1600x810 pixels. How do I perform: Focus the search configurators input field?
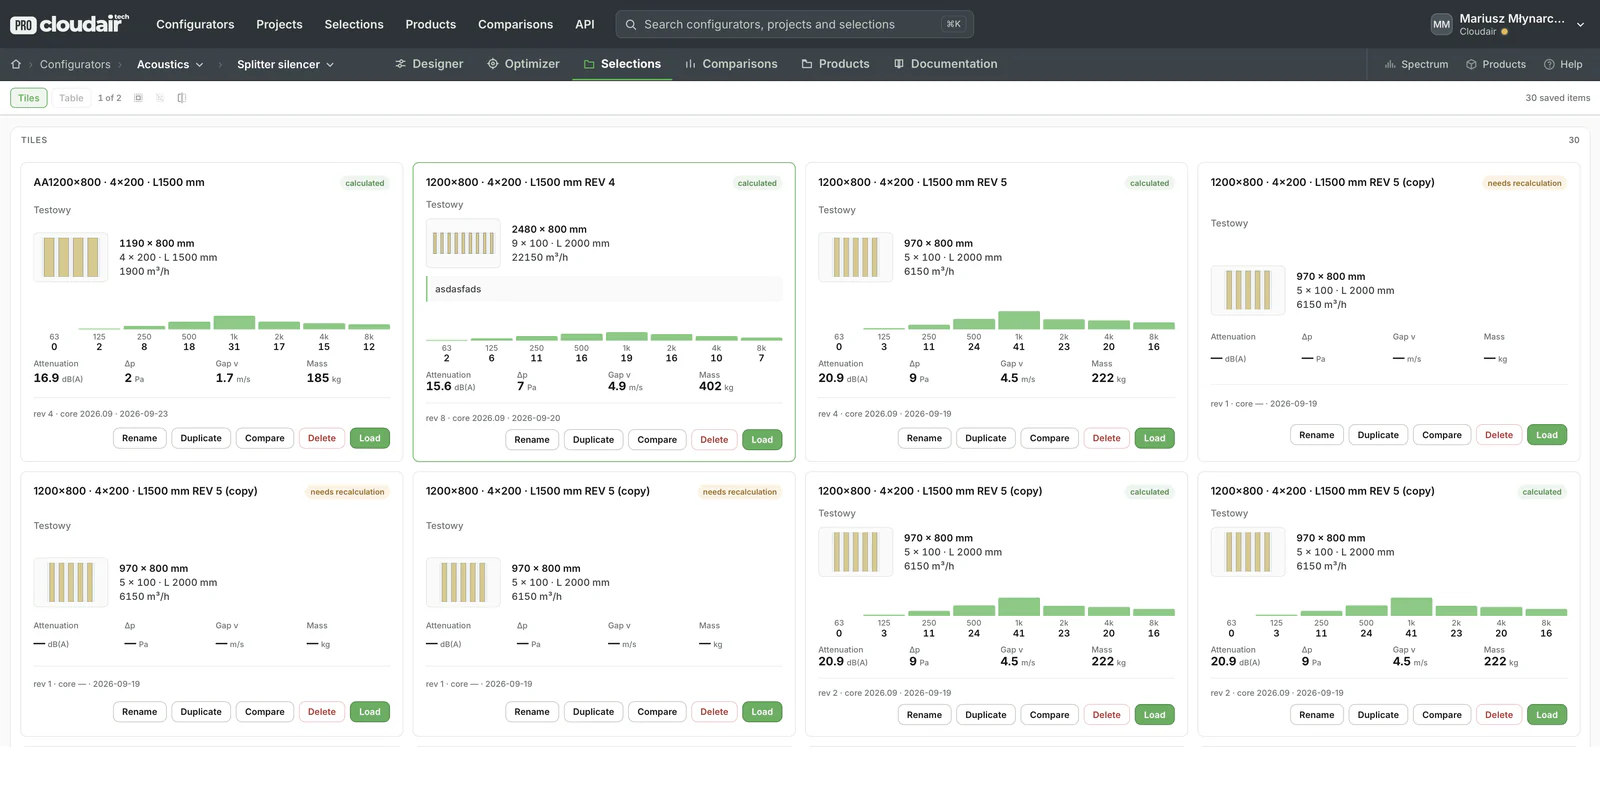pyautogui.click(x=794, y=24)
